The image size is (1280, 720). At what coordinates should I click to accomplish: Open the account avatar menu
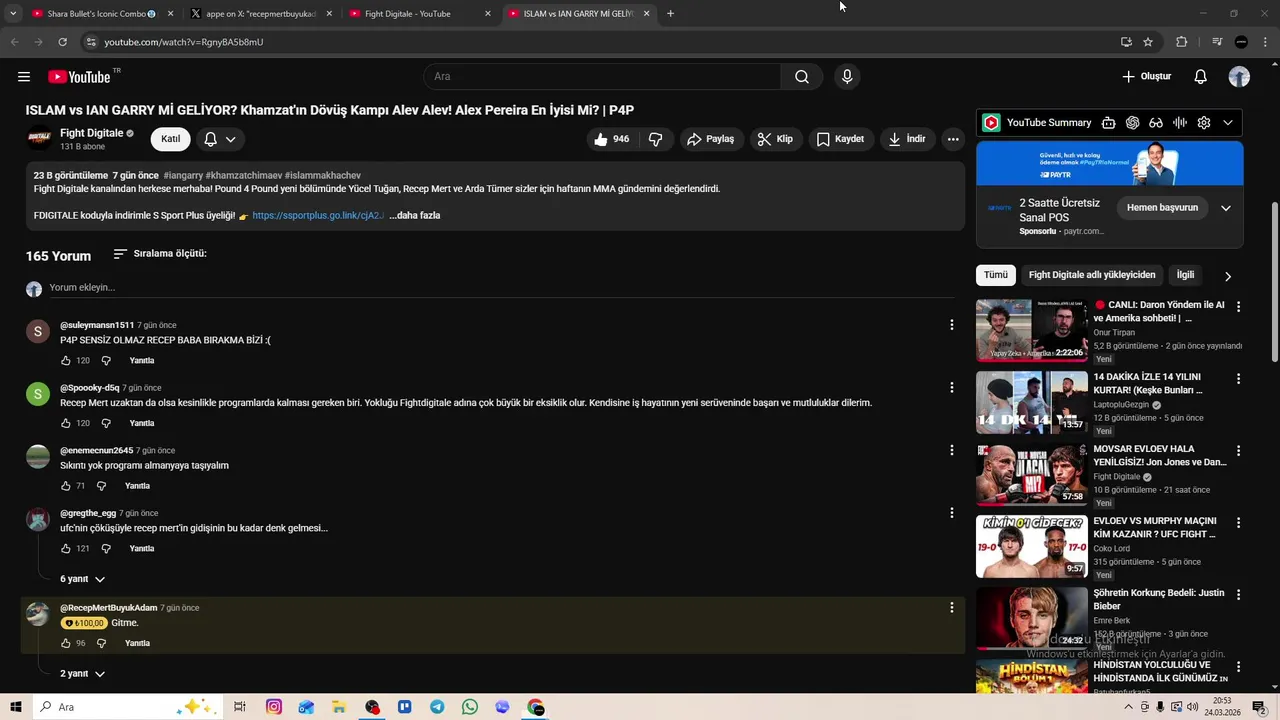point(1239,77)
